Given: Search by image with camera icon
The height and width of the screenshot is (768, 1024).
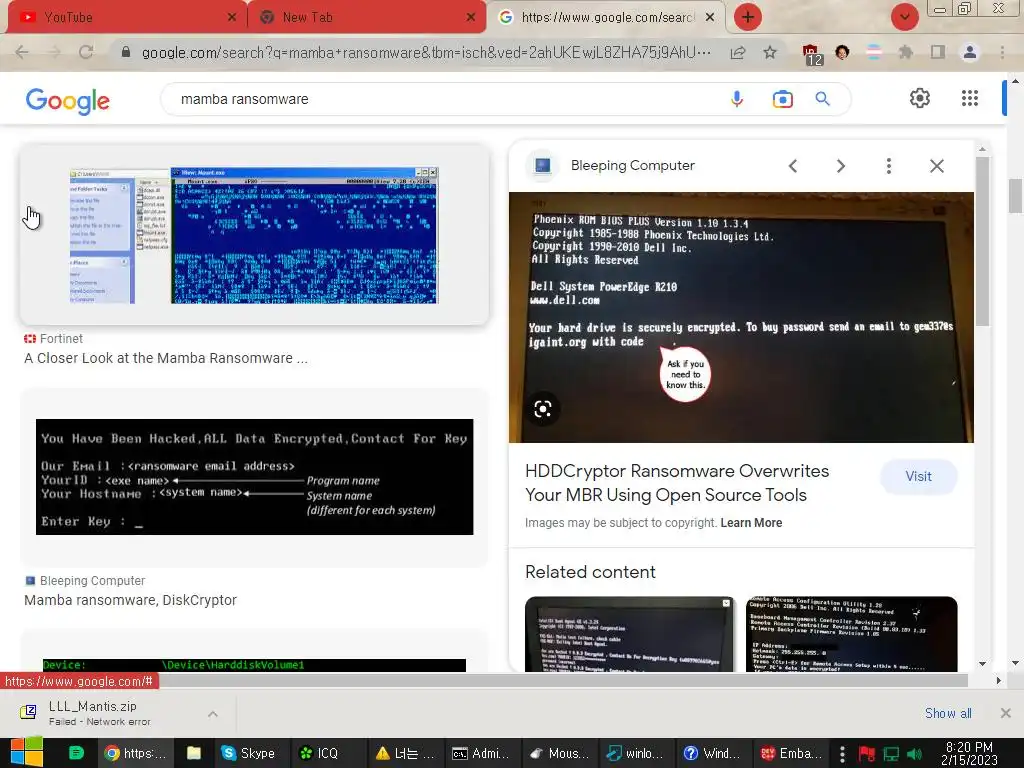Looking at the screenshot, I should point(782,99).
